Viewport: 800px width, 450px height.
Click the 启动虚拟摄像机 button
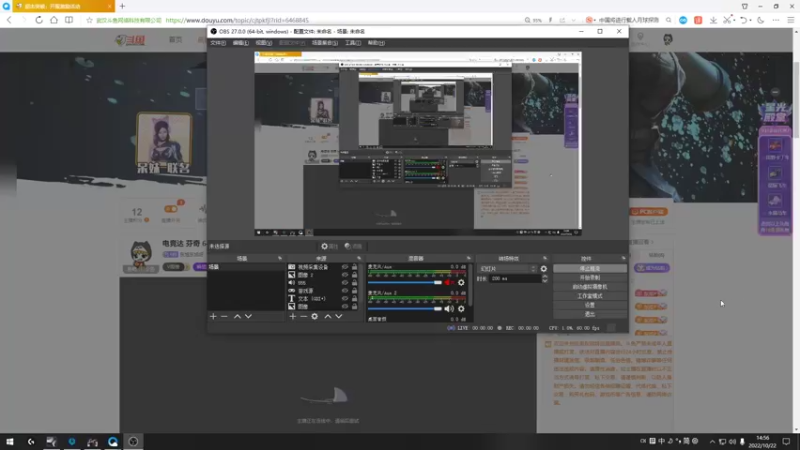(590, 287)
